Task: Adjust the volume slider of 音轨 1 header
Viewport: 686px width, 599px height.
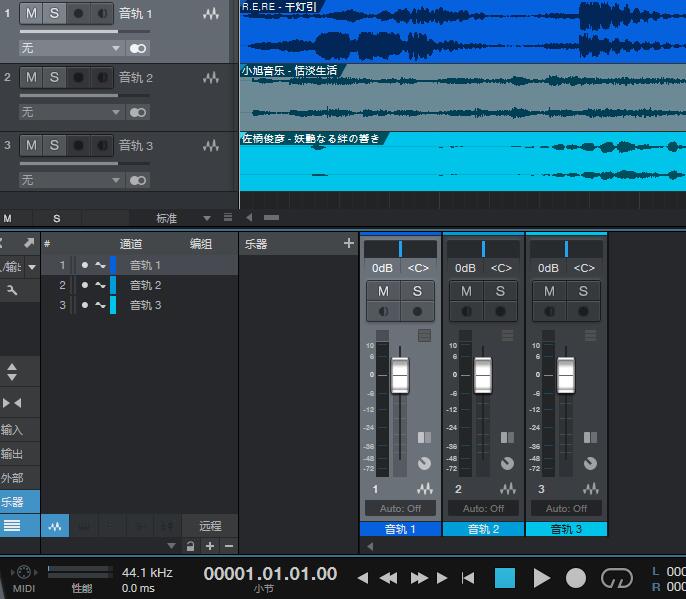Action: [85, 32]
